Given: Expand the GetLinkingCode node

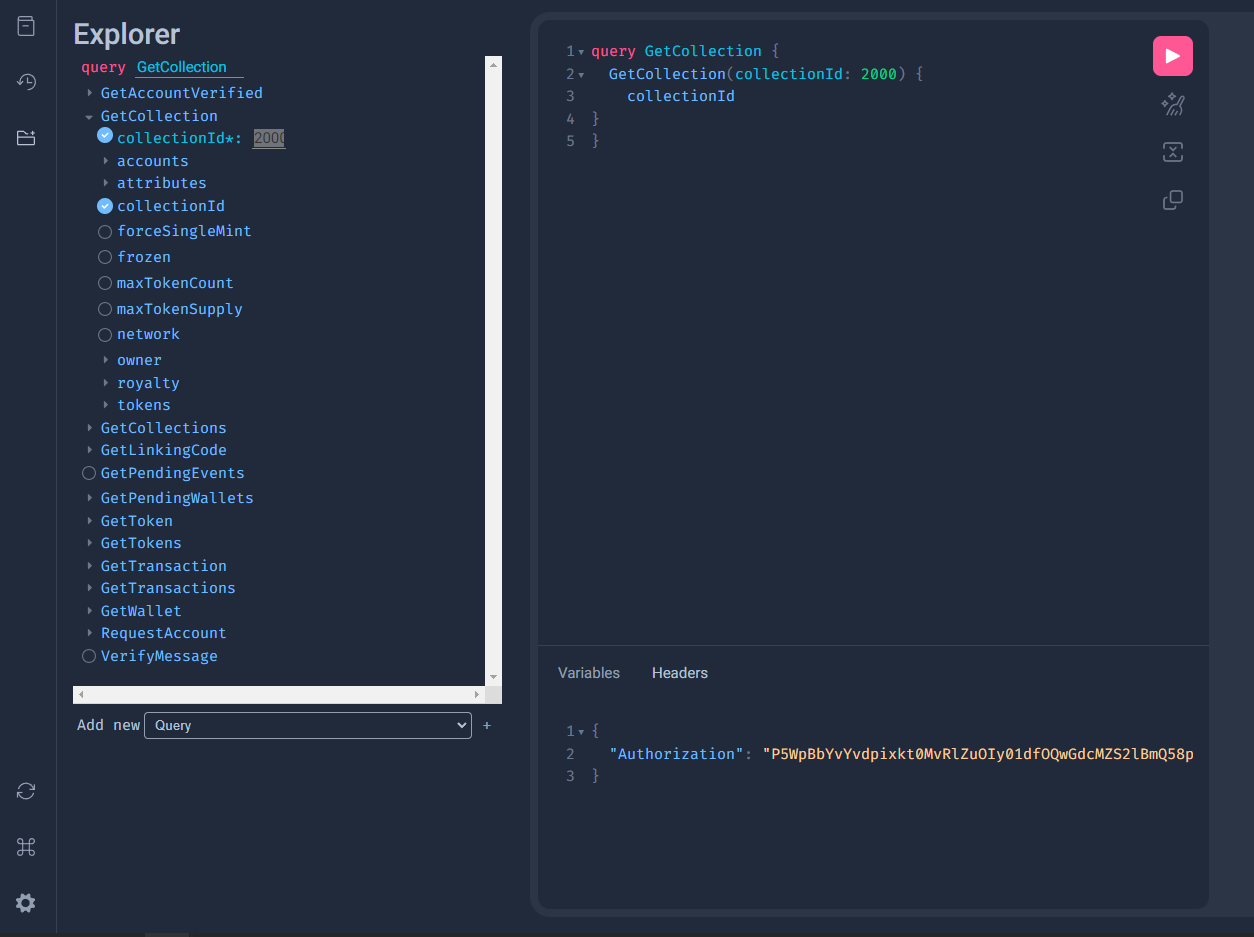Looking at the screenshot, I should pos(90,450).
